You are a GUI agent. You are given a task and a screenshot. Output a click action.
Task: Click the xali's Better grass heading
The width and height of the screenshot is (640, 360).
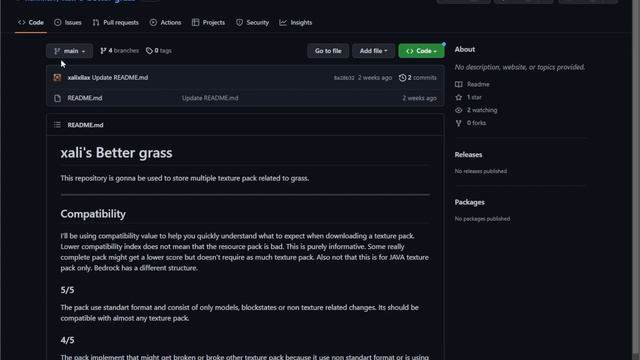pyautogui.click(x=116, y=153)
